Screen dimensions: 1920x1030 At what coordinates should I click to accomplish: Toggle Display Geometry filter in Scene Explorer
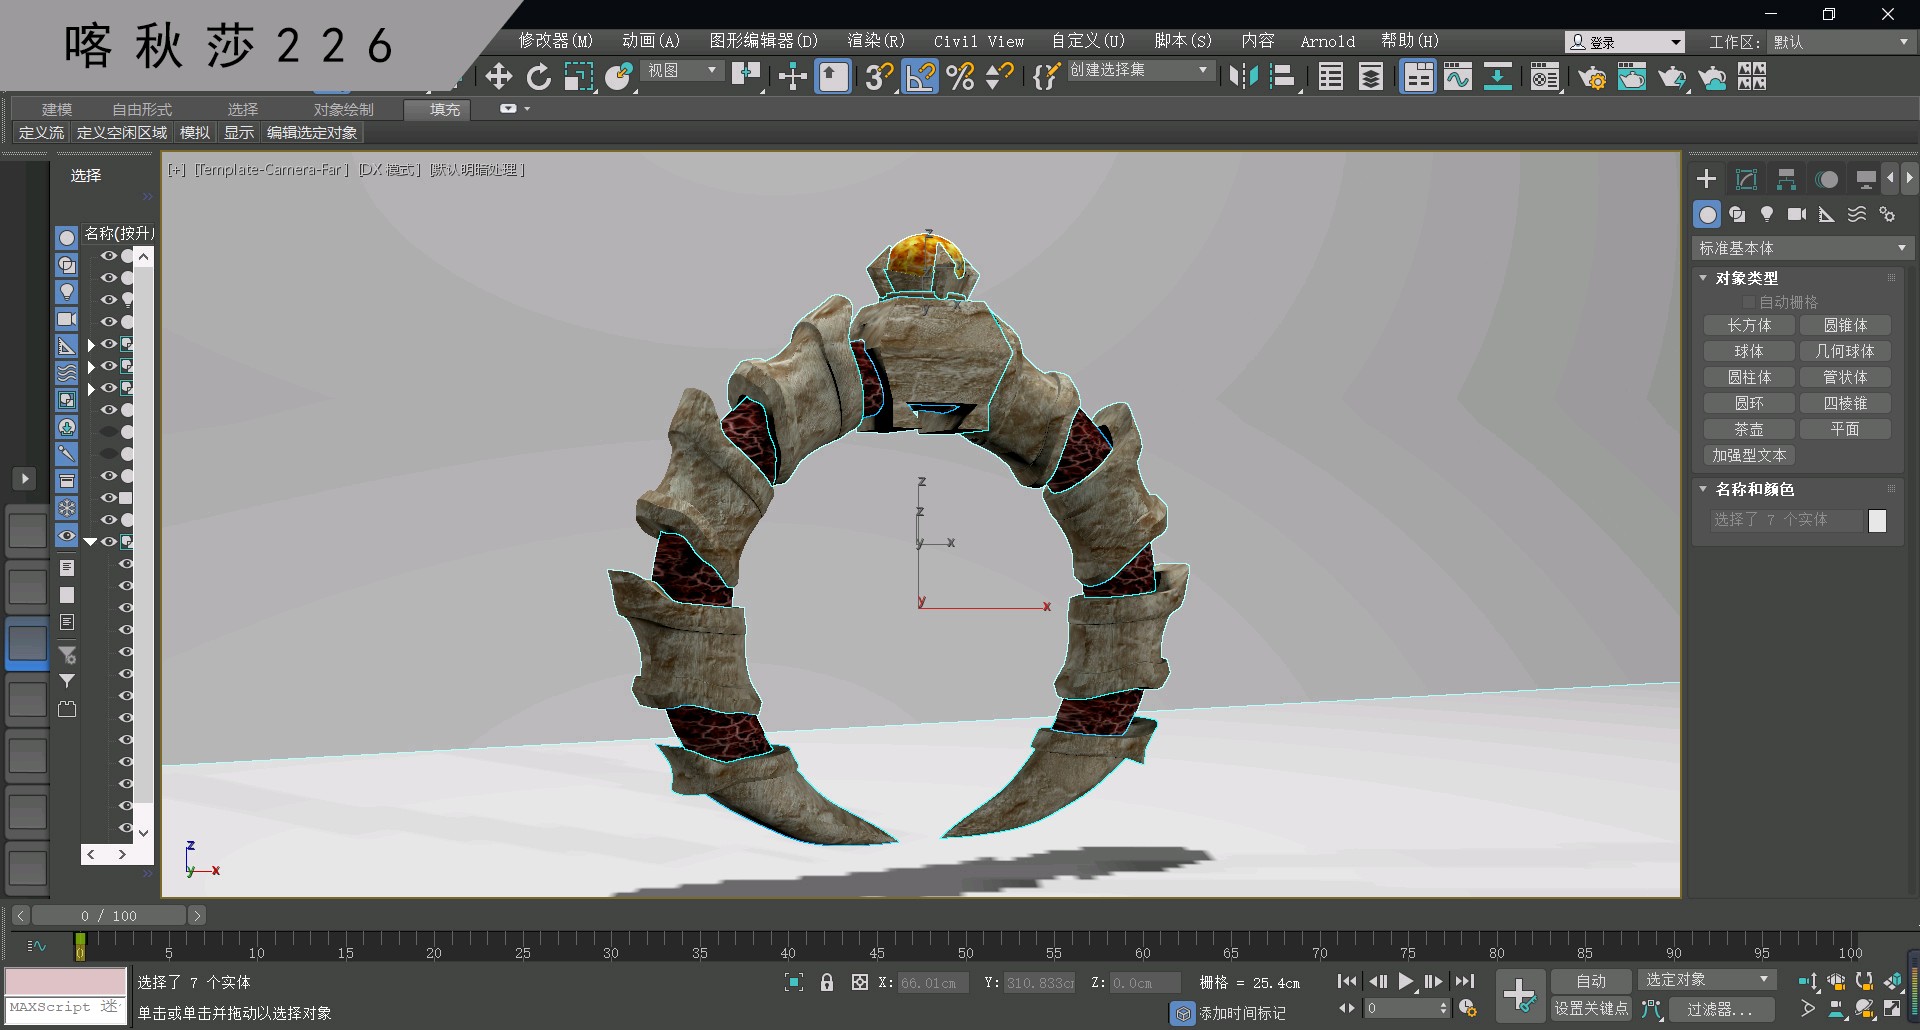66,238
